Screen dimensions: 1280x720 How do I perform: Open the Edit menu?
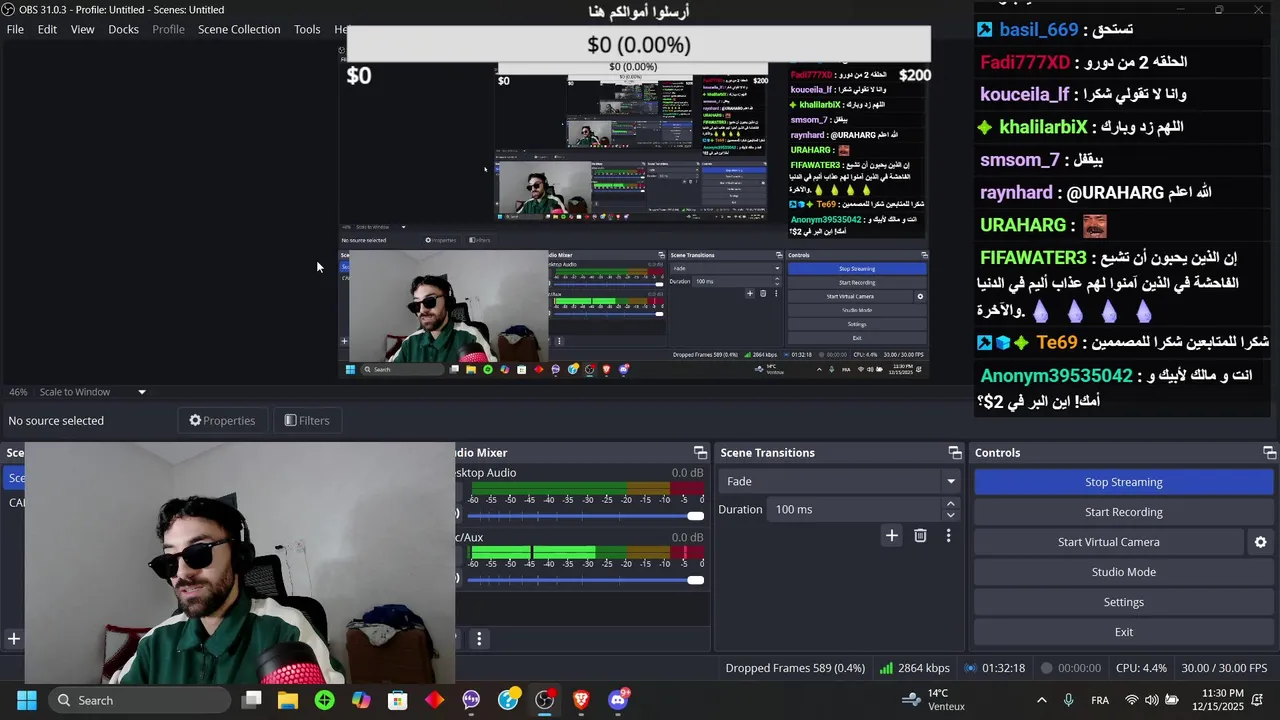(x=47, y=29)
